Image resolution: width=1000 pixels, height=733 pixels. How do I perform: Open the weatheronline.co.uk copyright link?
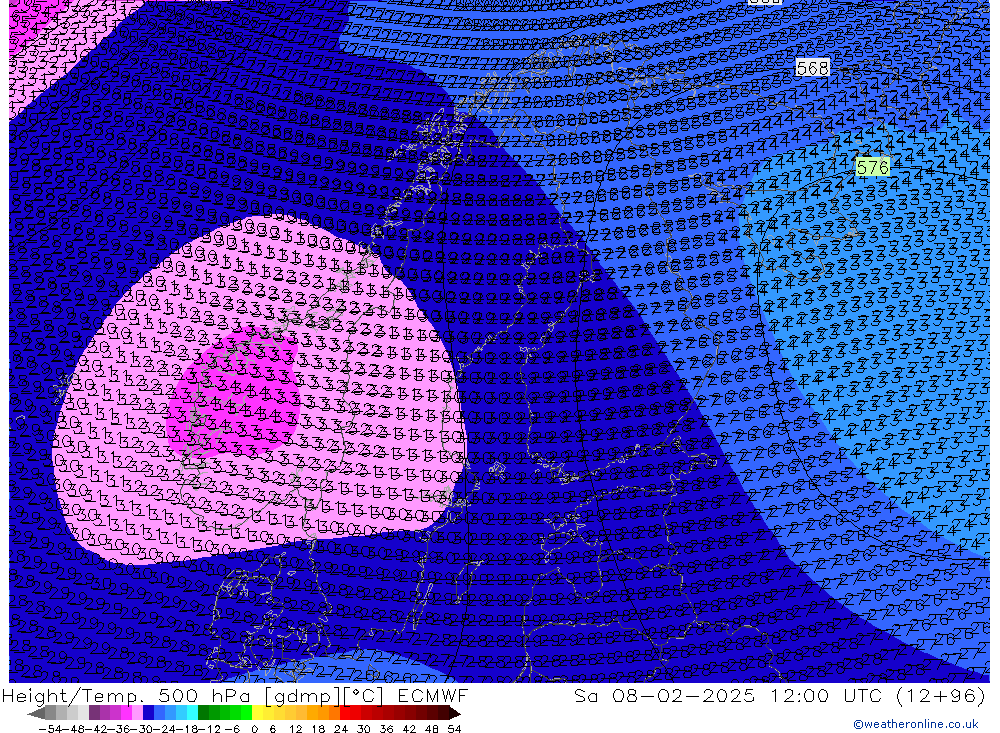click(916, 724)
